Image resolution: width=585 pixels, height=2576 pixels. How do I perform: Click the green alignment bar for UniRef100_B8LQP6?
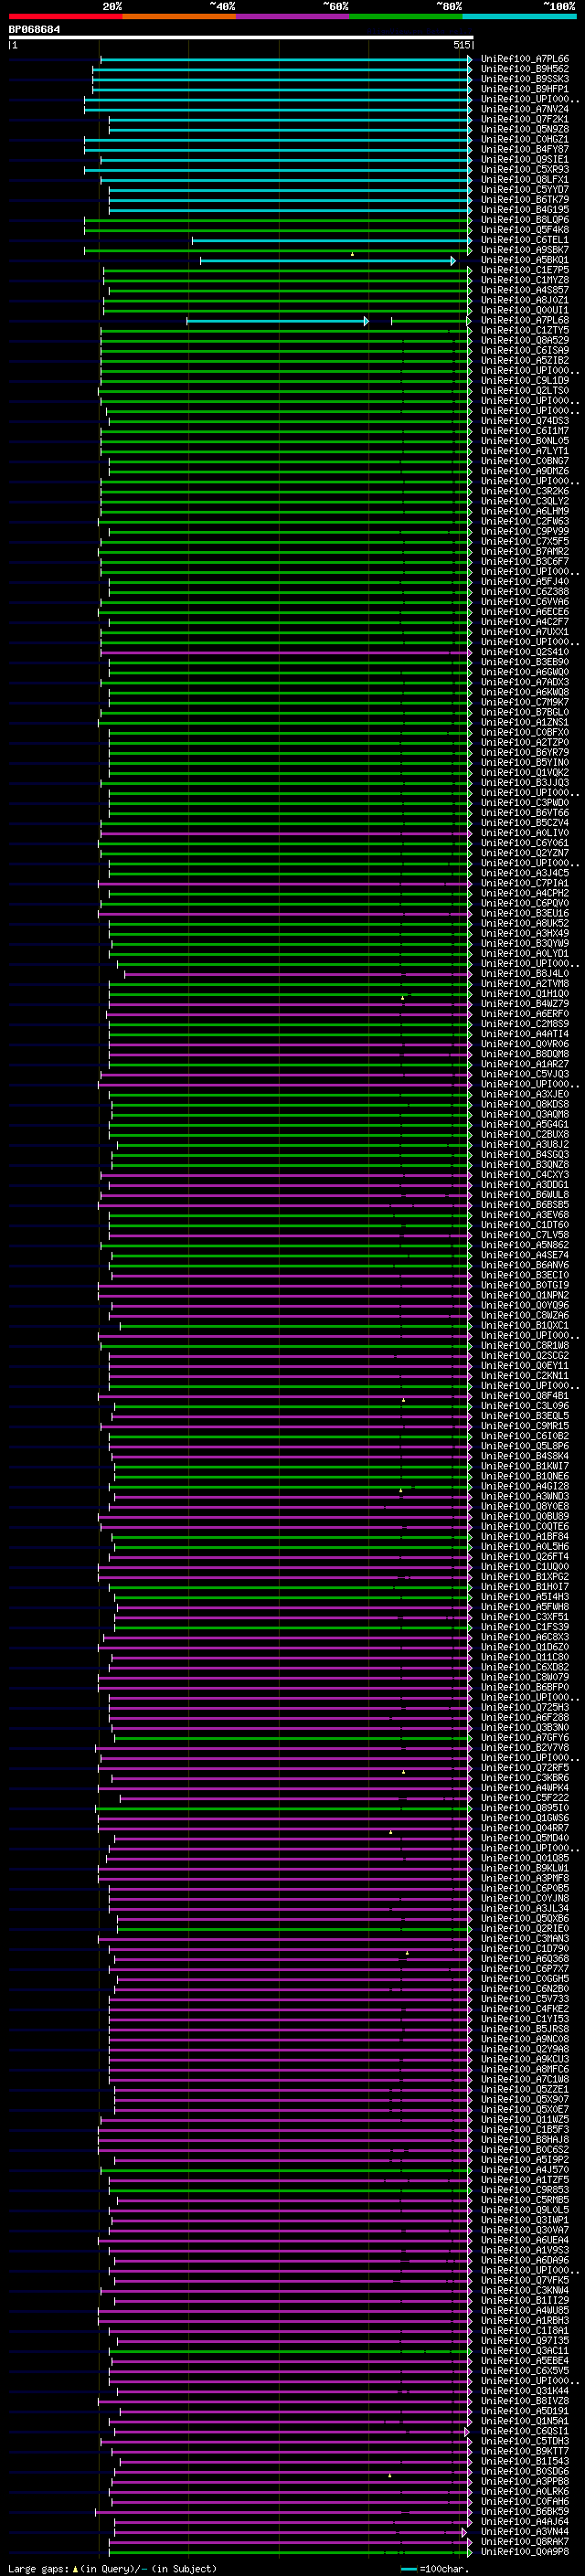click(x=278, y=220)
